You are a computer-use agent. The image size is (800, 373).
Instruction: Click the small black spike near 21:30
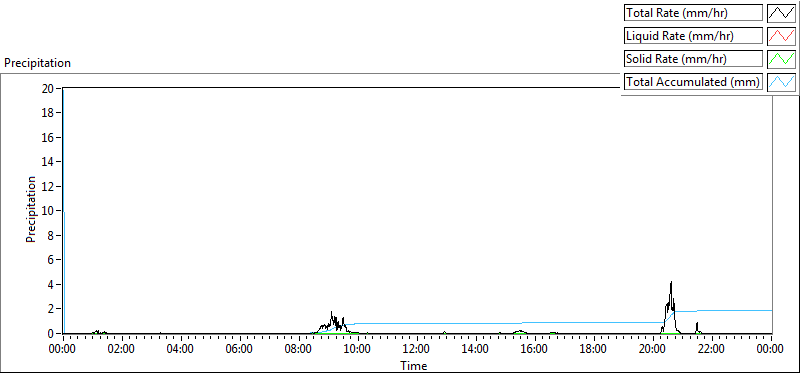(x=697, y=327)
